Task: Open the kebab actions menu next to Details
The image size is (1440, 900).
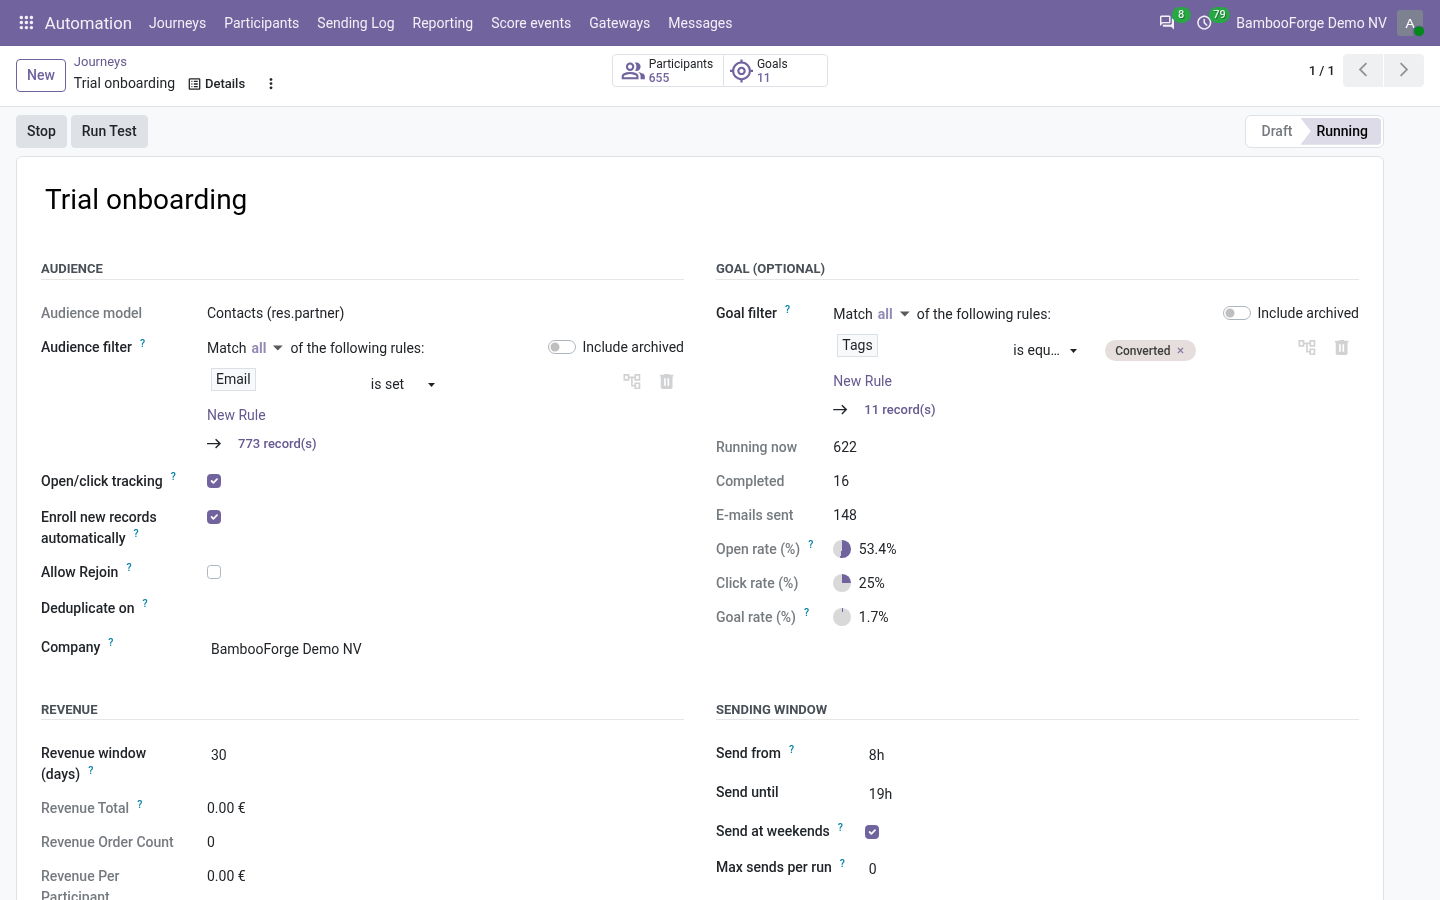Action: click(271, 84)
